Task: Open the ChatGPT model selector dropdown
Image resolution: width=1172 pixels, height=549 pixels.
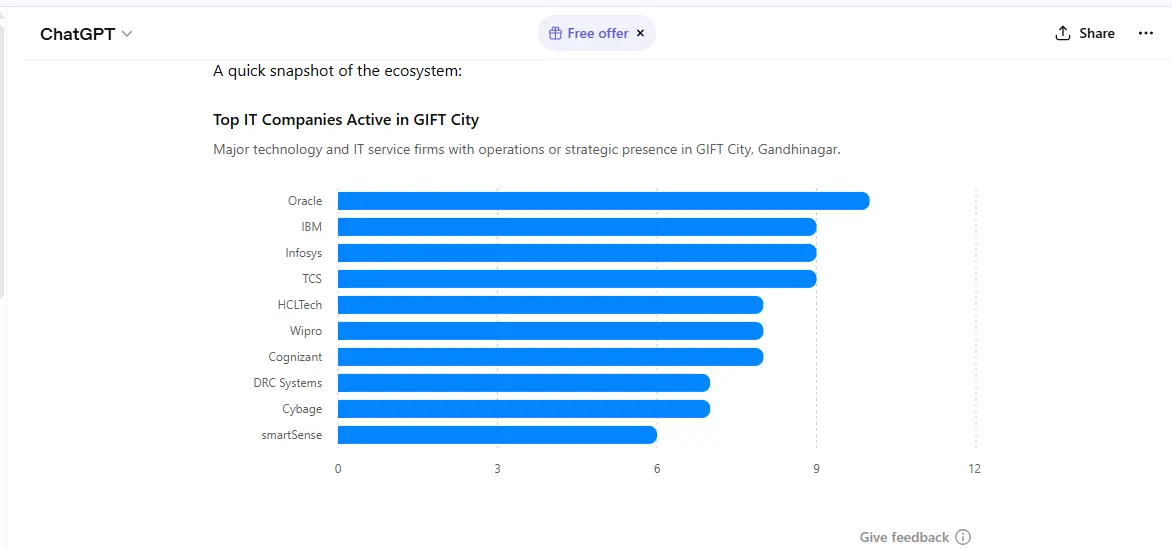Action: [x=86, y=34]
